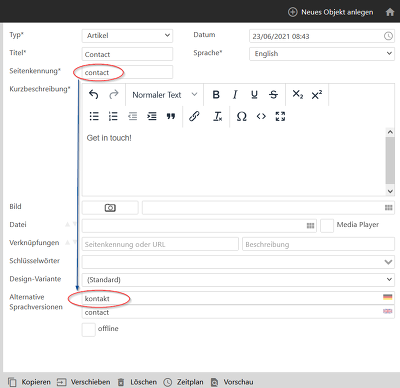Decrease the text indent
This screenshot has height=388, width=400.
(x=133, y=116)
